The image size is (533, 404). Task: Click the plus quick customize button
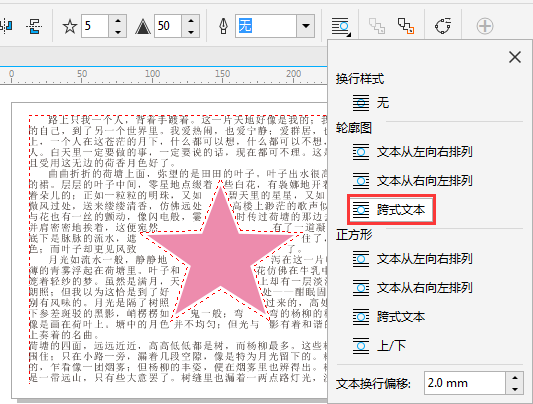tap(485, 26)
